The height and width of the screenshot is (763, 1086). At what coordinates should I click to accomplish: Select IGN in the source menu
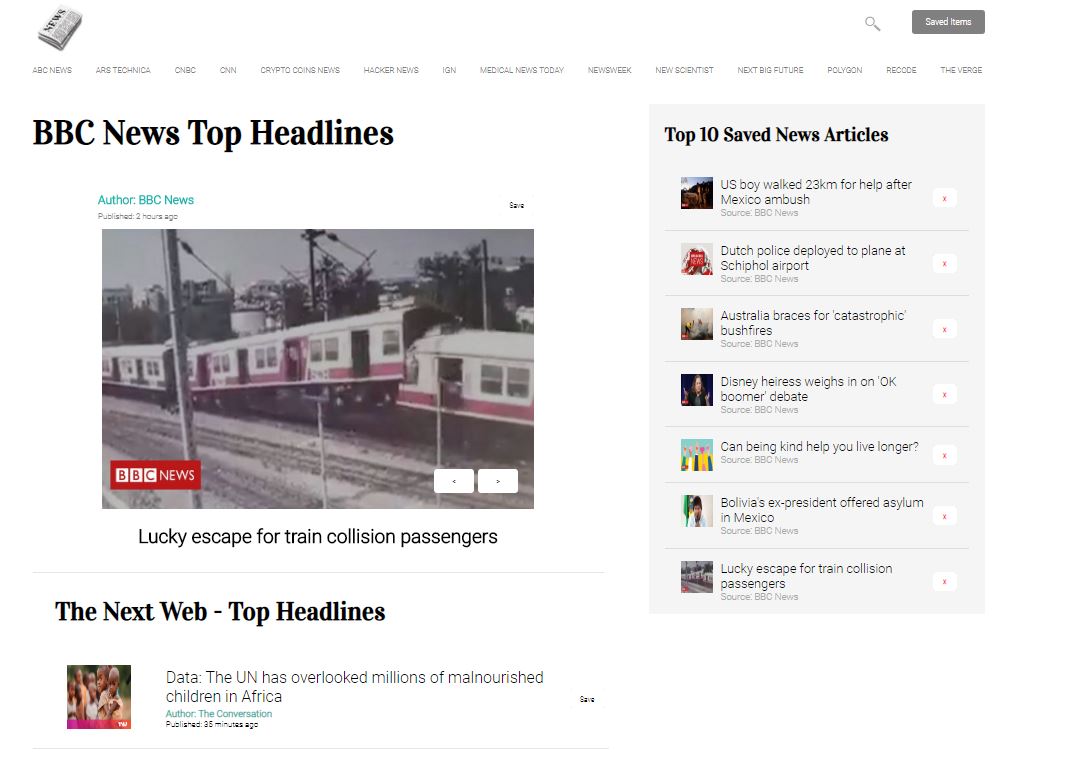pyautogui.click(x=449, y=70)
